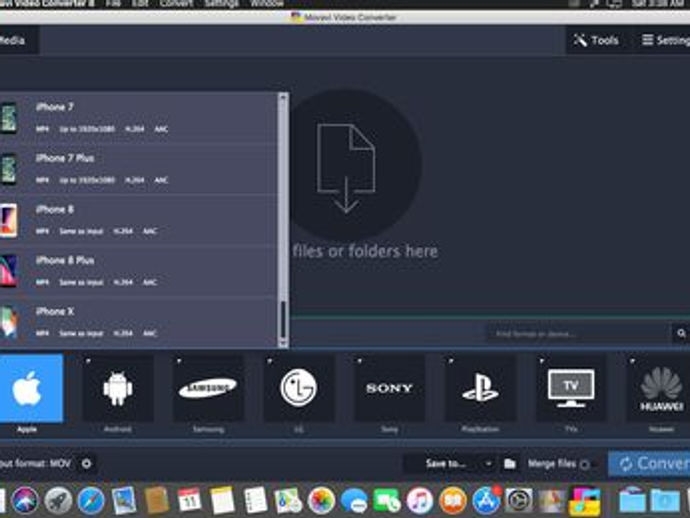Click the preset list scroll-up arrow
The height and width of the screenshot is (518, 690).
(x=283, y=97)
